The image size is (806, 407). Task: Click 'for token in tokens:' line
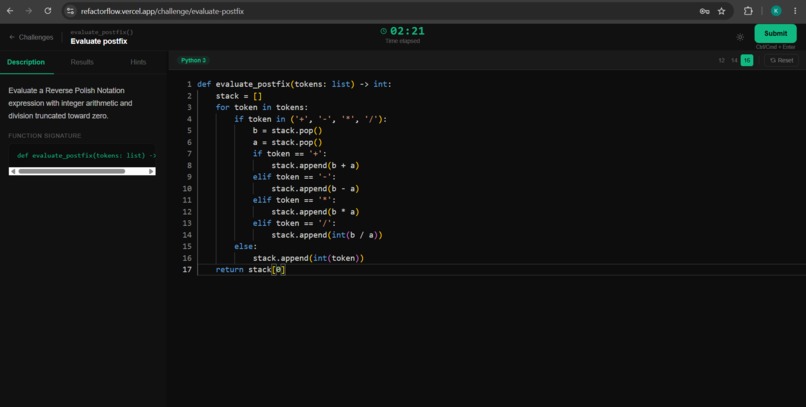262,107
